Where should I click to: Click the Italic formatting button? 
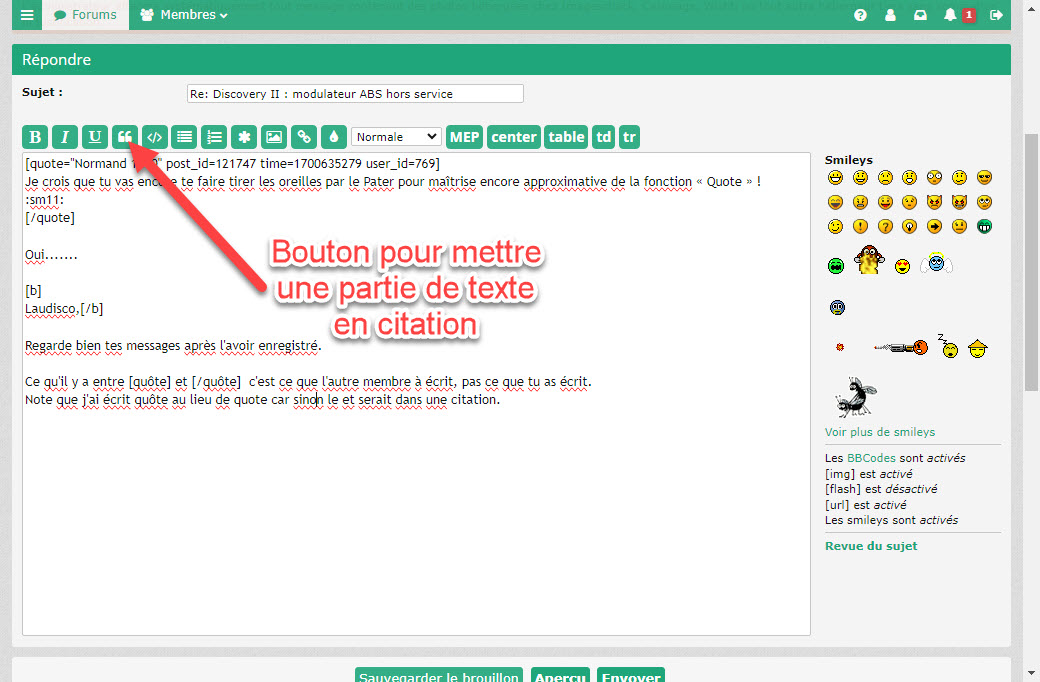point(65,137)
